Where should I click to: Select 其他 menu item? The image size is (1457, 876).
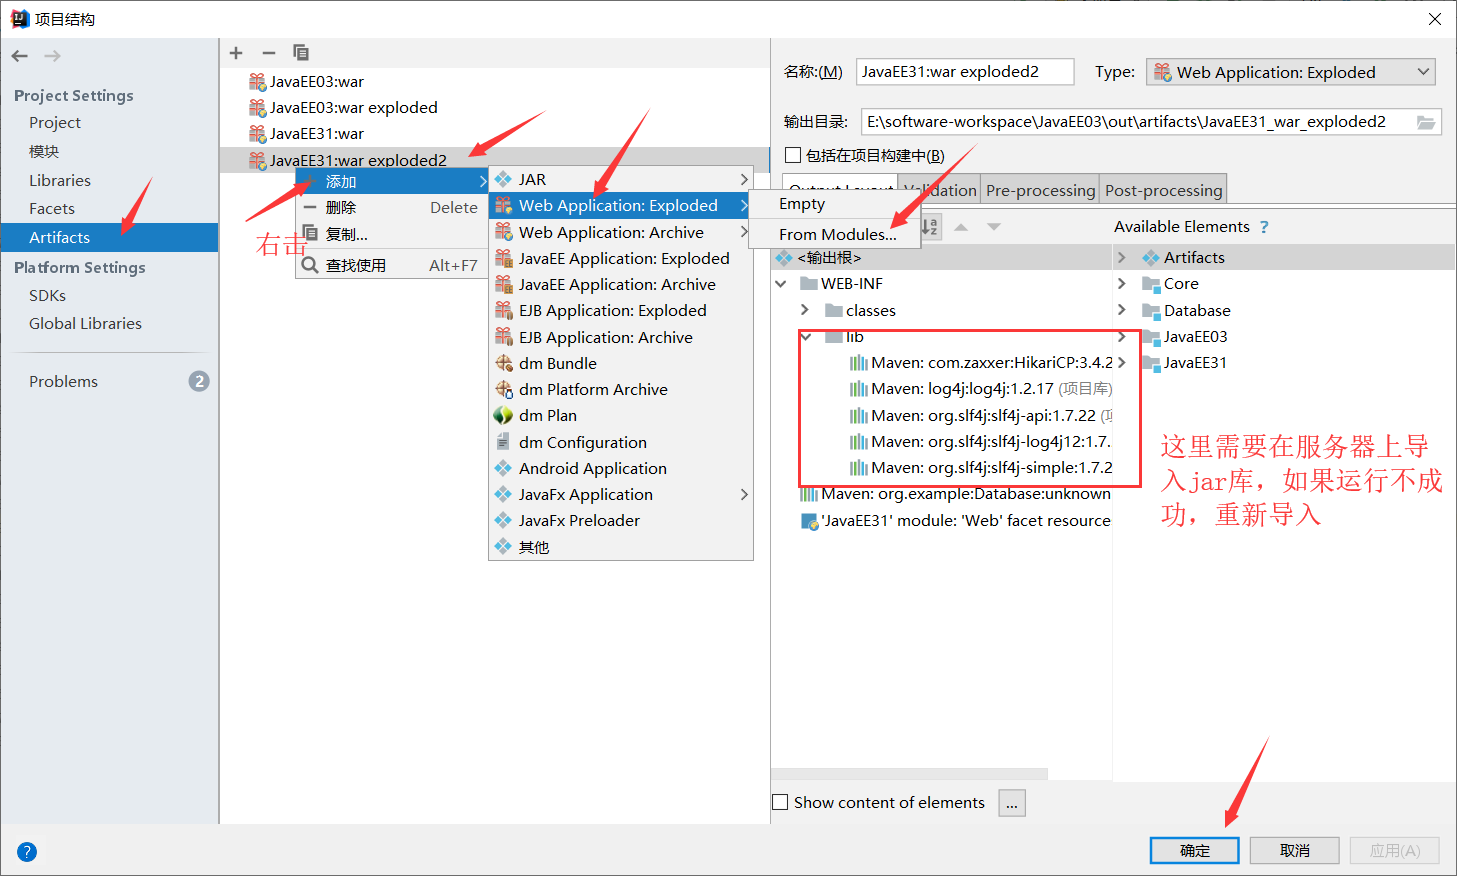point(621,547)
